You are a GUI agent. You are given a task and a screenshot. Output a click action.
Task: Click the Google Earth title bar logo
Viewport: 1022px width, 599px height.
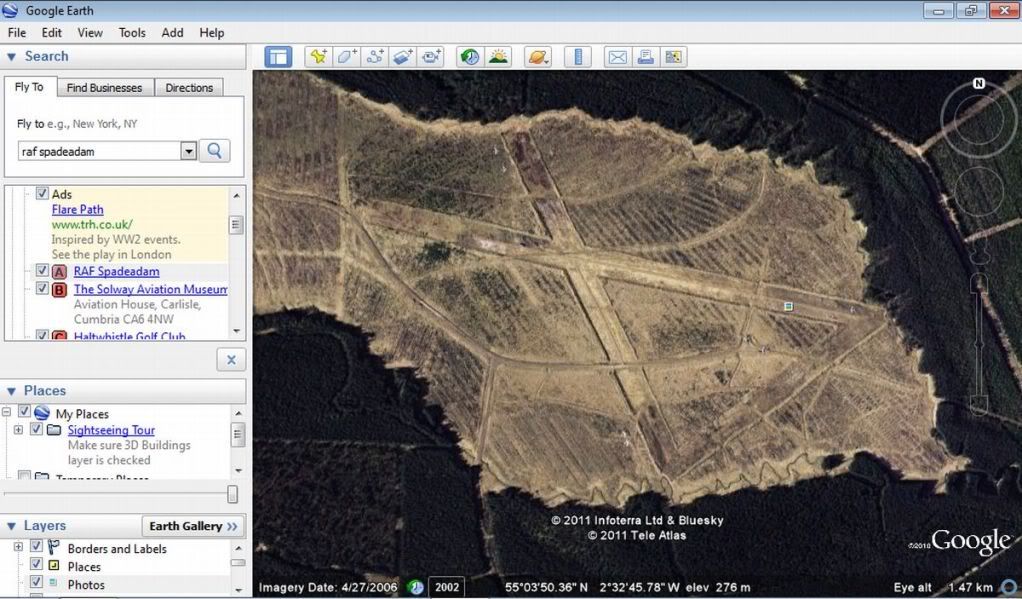pos(10,10)
